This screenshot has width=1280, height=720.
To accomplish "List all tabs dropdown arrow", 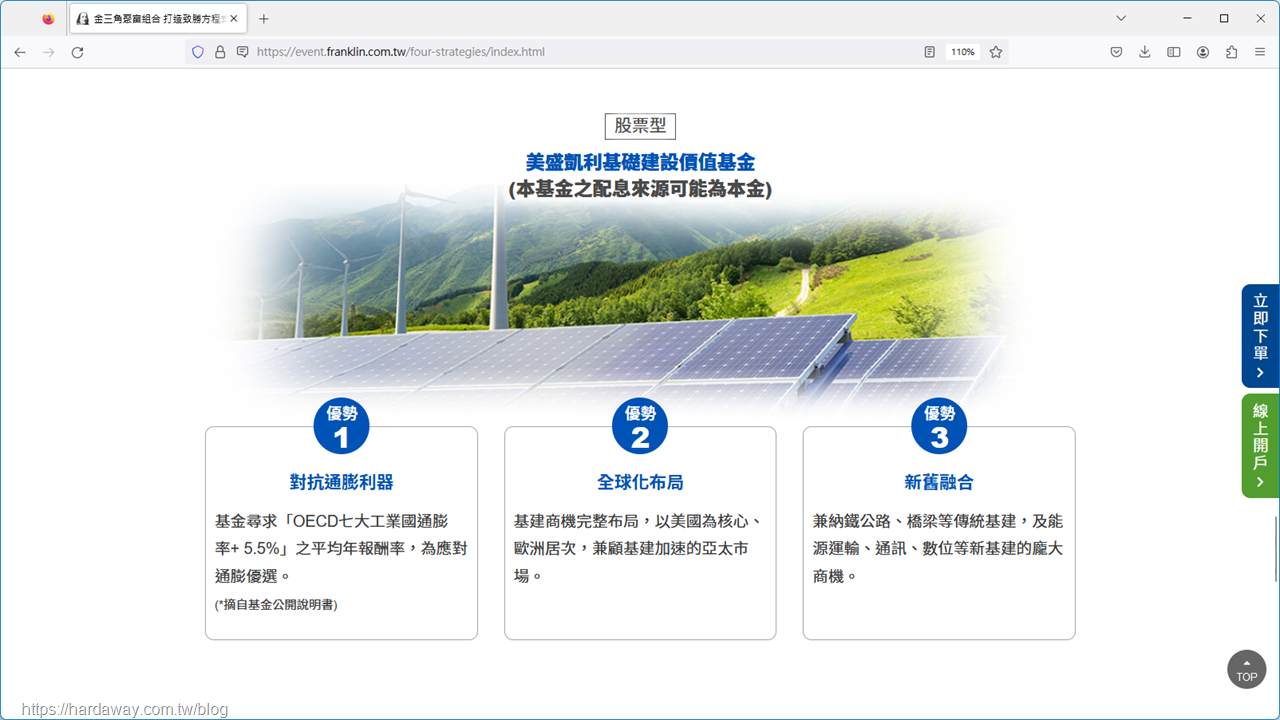I will point(1121,18).
